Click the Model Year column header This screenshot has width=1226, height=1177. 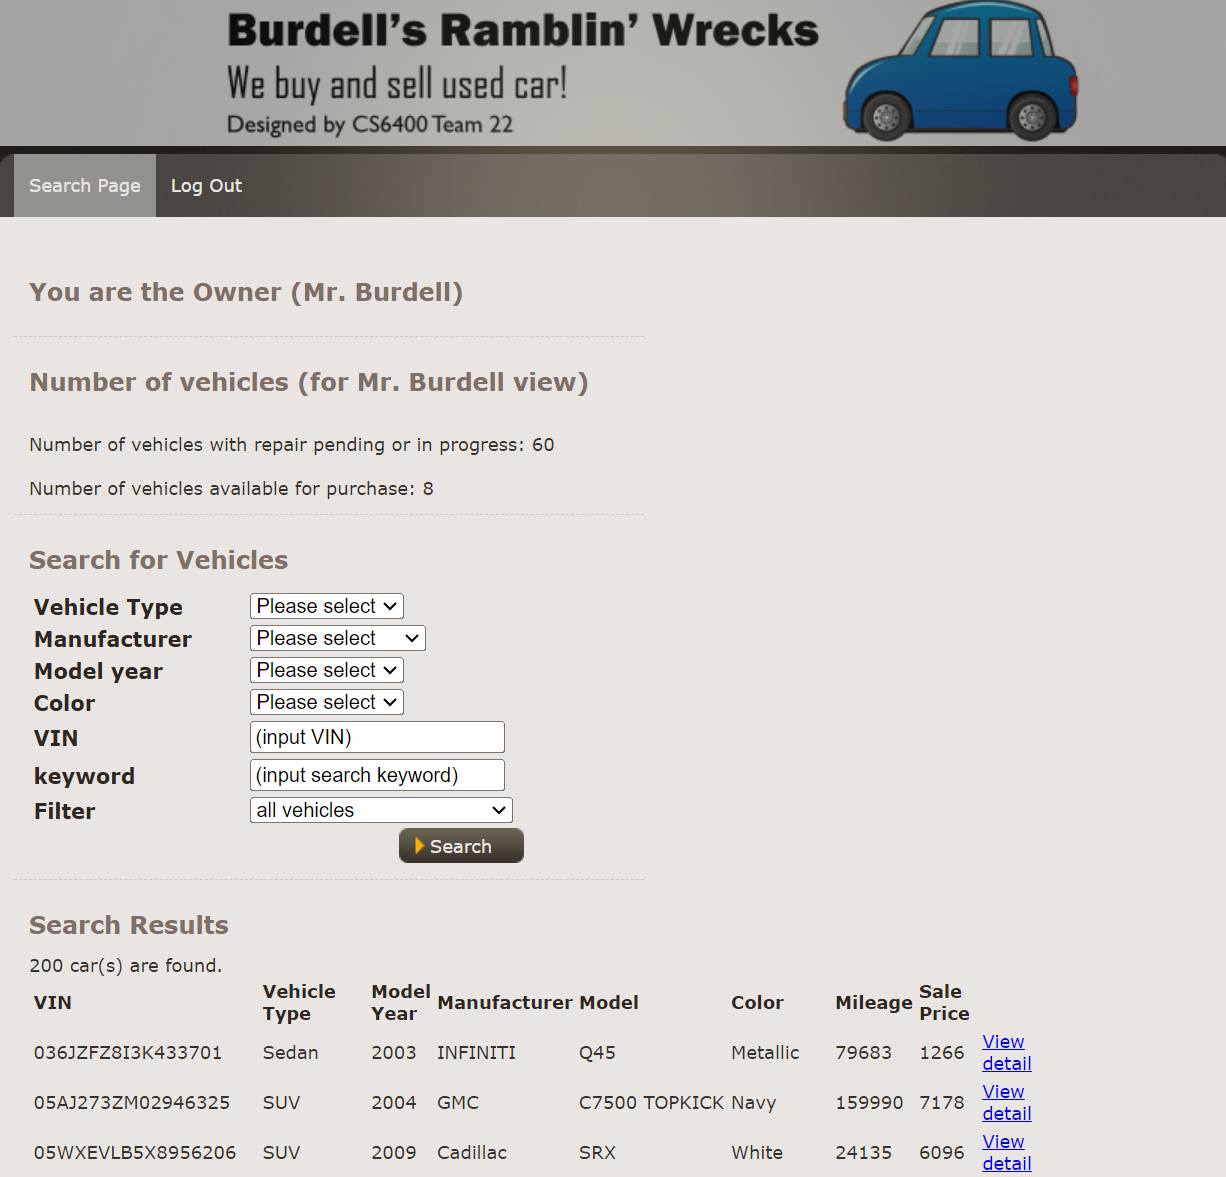coord(401,1003)
